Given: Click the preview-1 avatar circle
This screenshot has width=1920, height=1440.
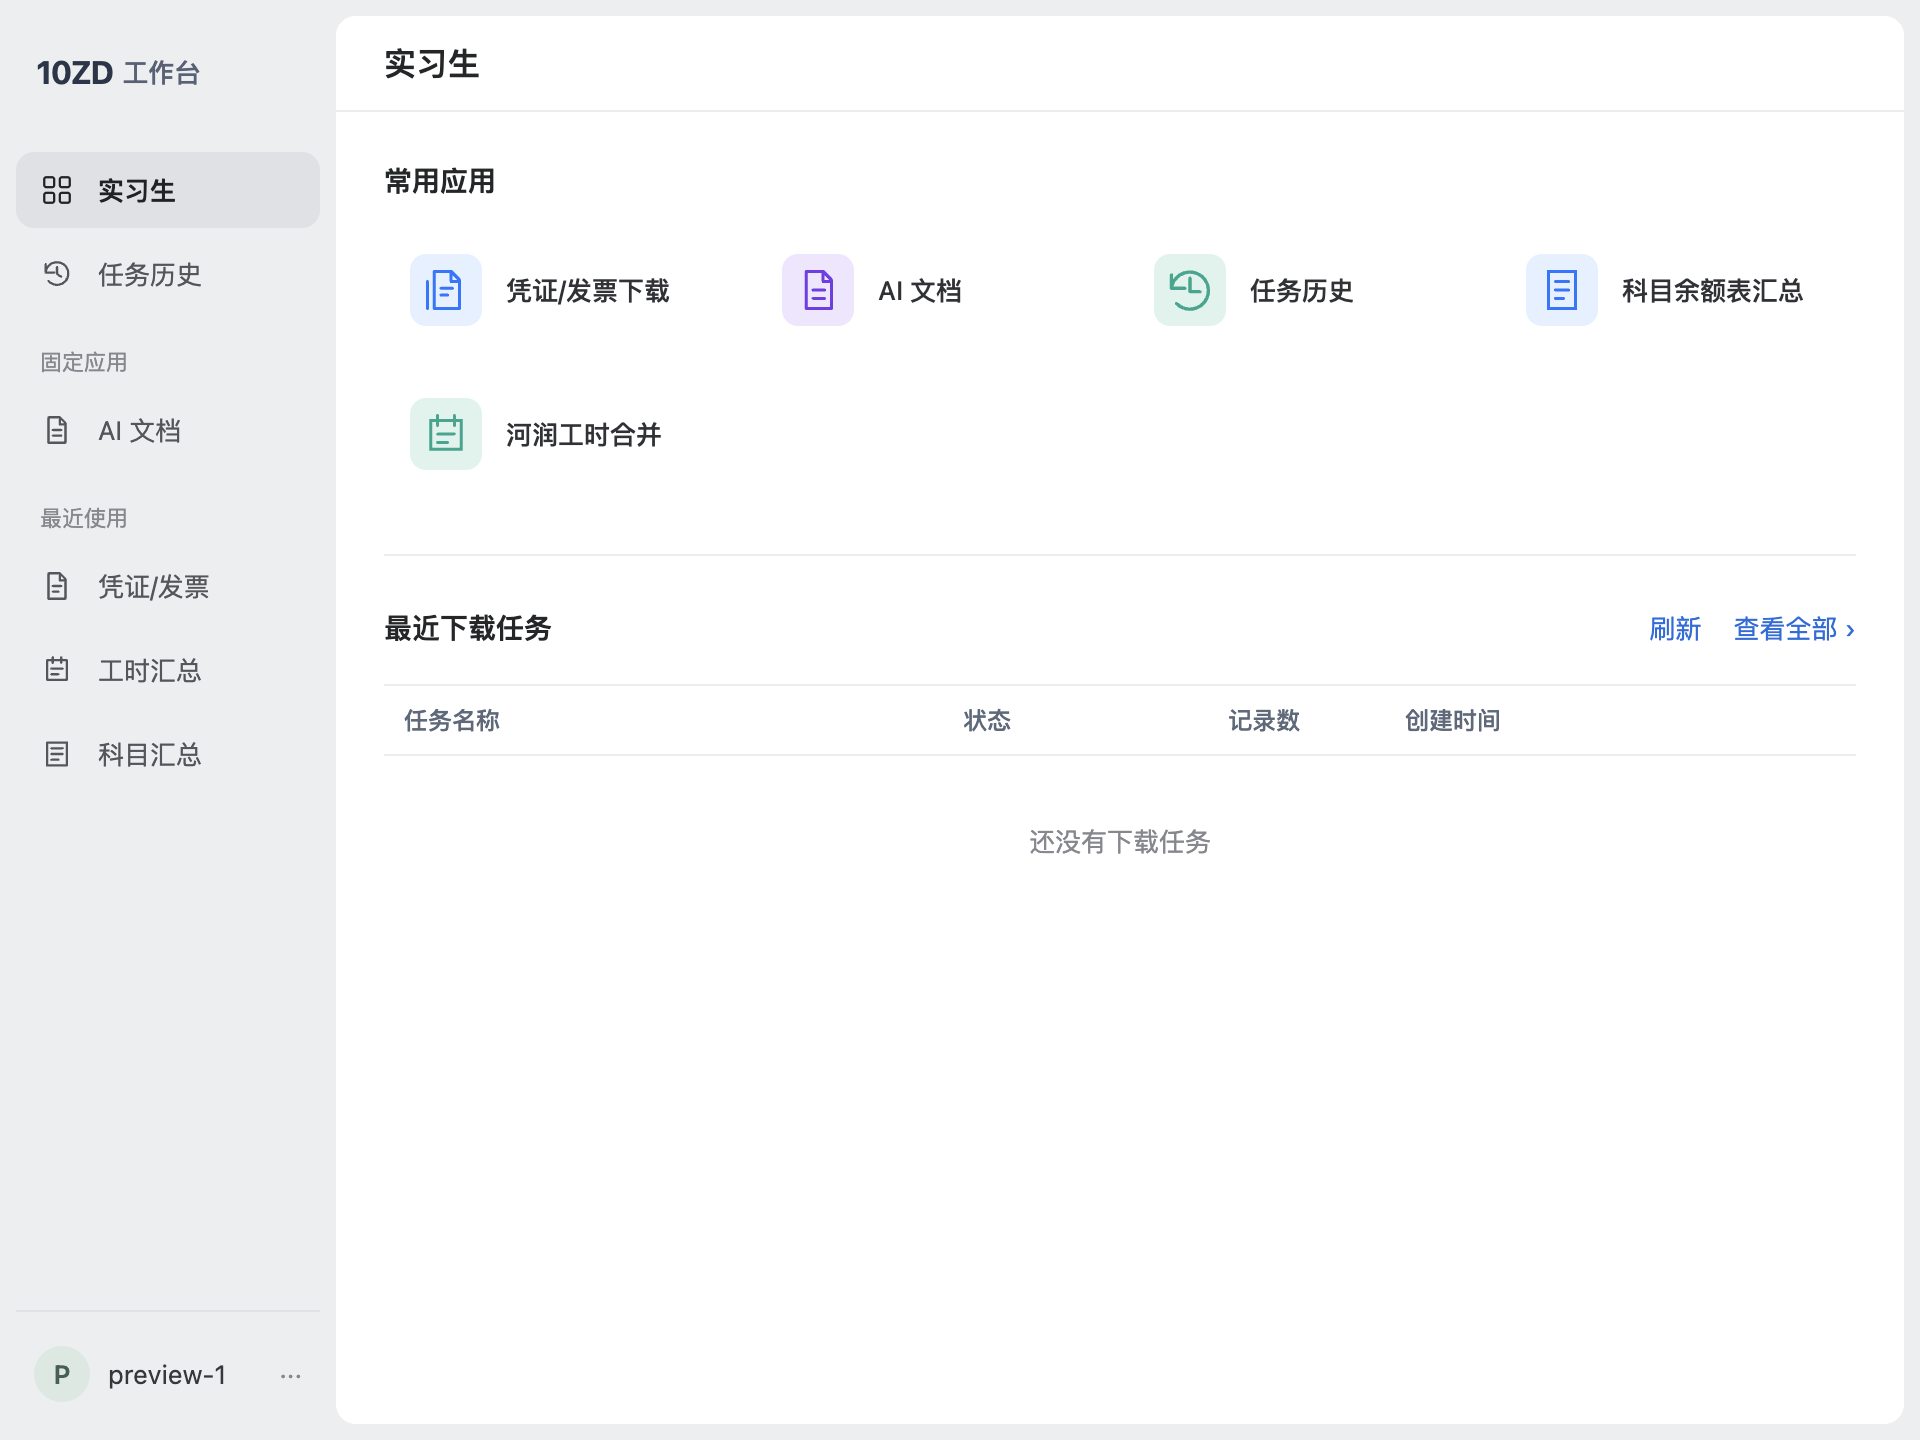Looking at the screenshot, I should click(x=62, y=1374).
